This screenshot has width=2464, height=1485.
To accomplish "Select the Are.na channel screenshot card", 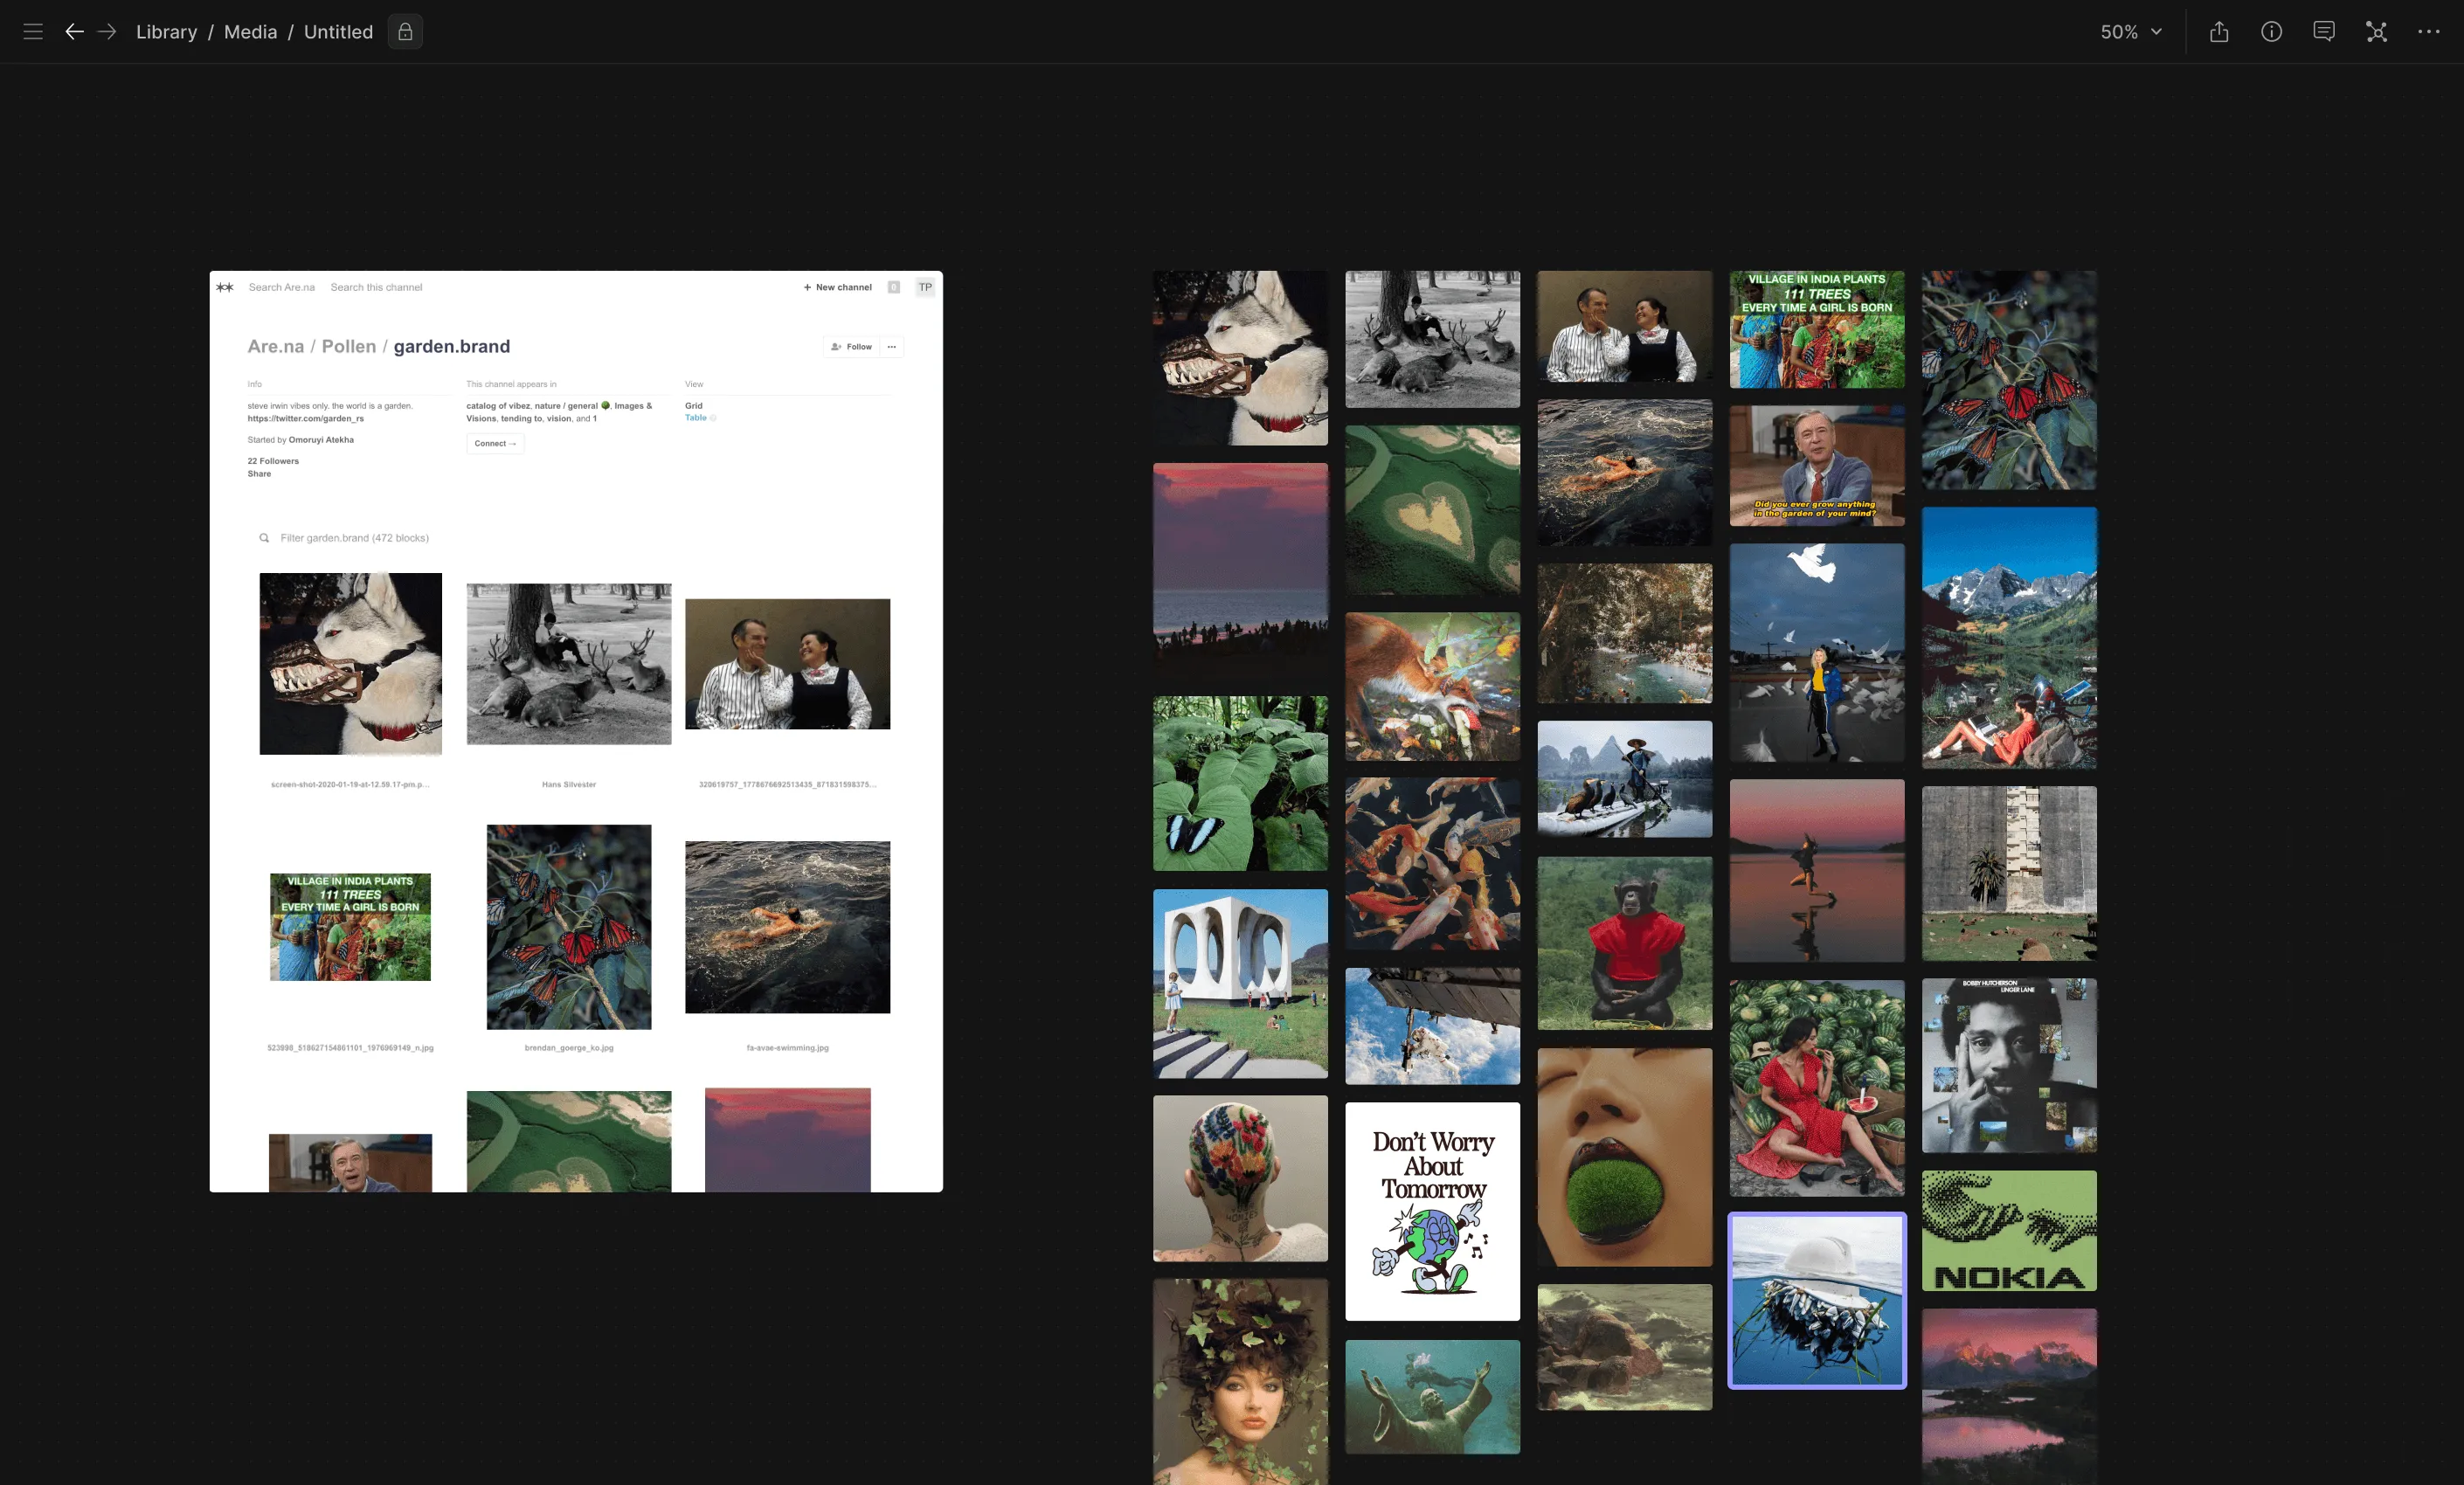I will [x=576, y=731].
